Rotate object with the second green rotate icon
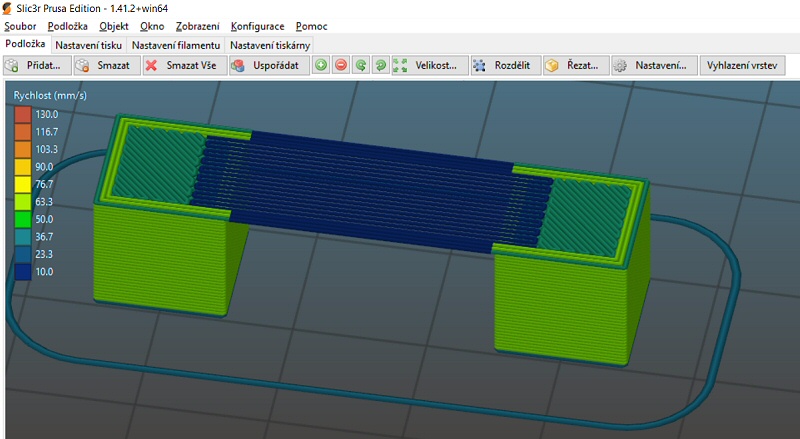This screenshot has width=800, height=439. 379,65
